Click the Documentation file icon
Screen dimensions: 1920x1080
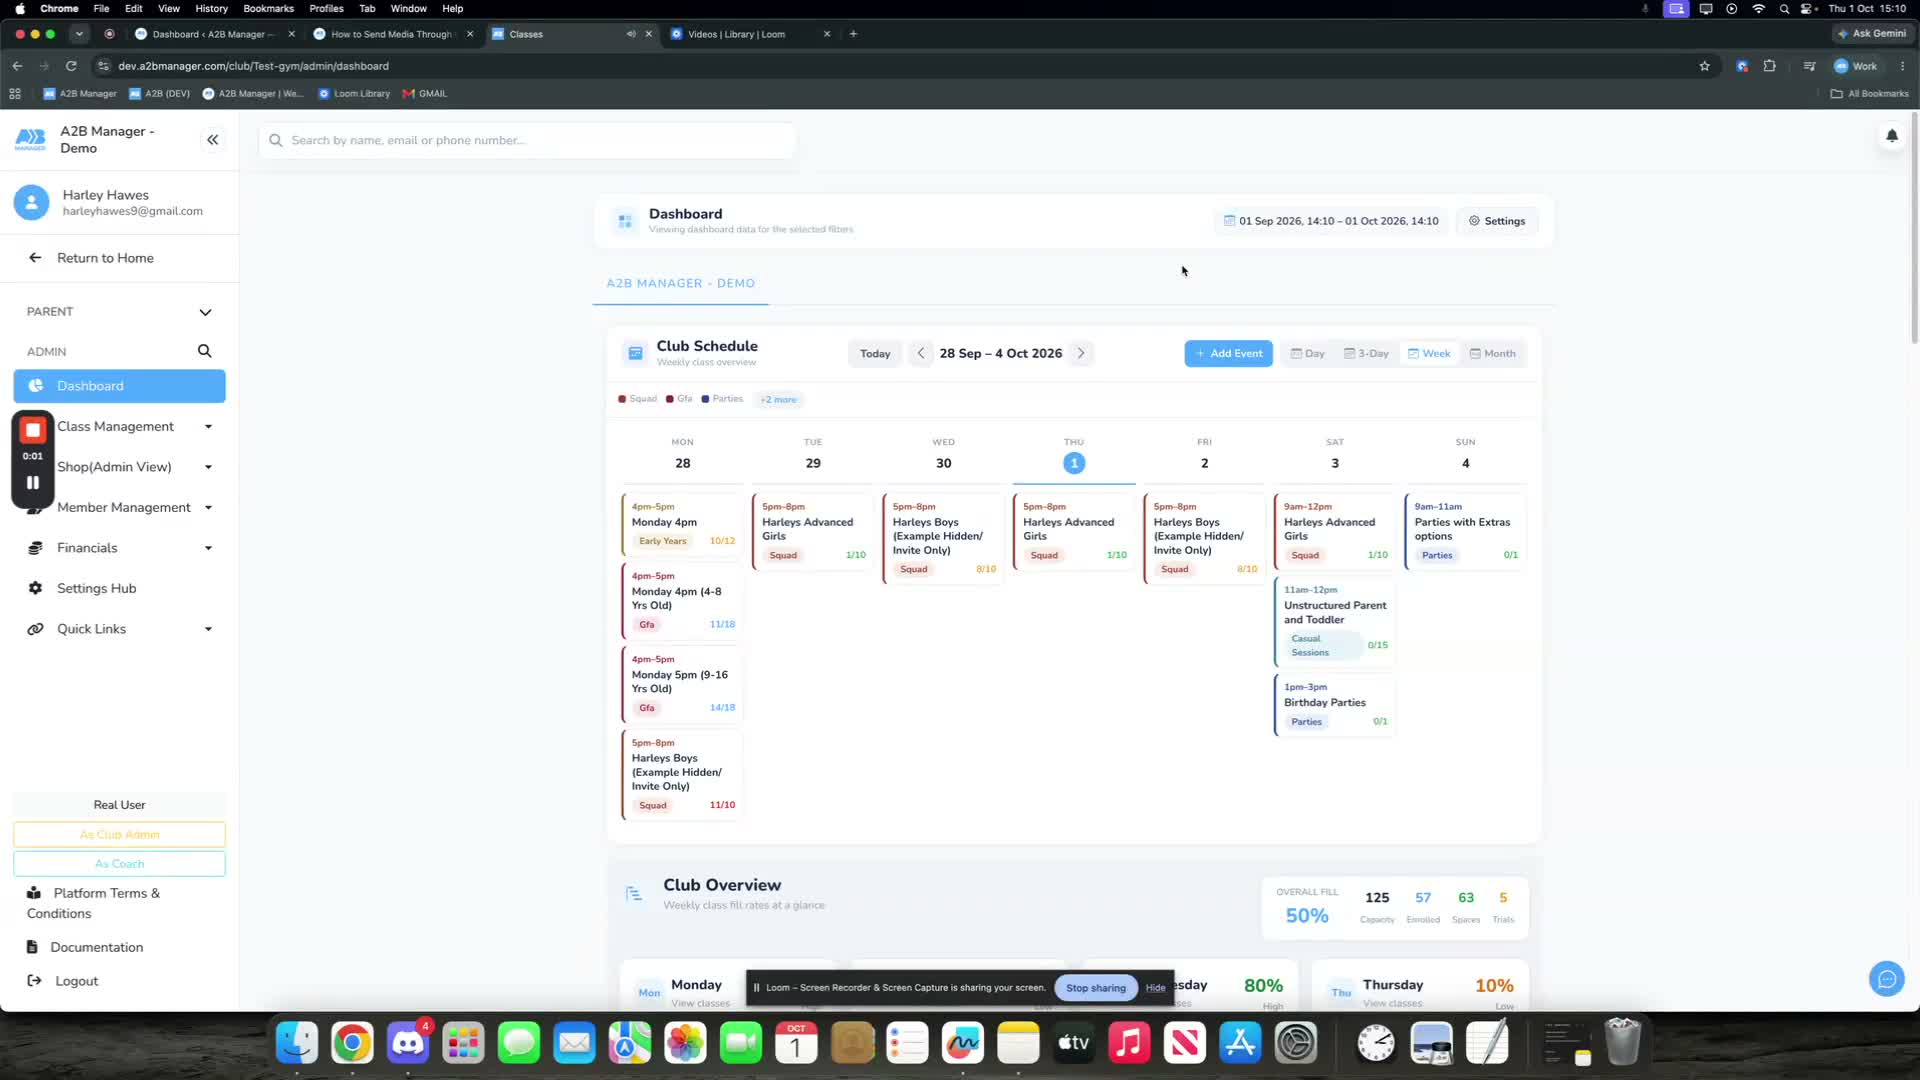click(x=32, y=947)
